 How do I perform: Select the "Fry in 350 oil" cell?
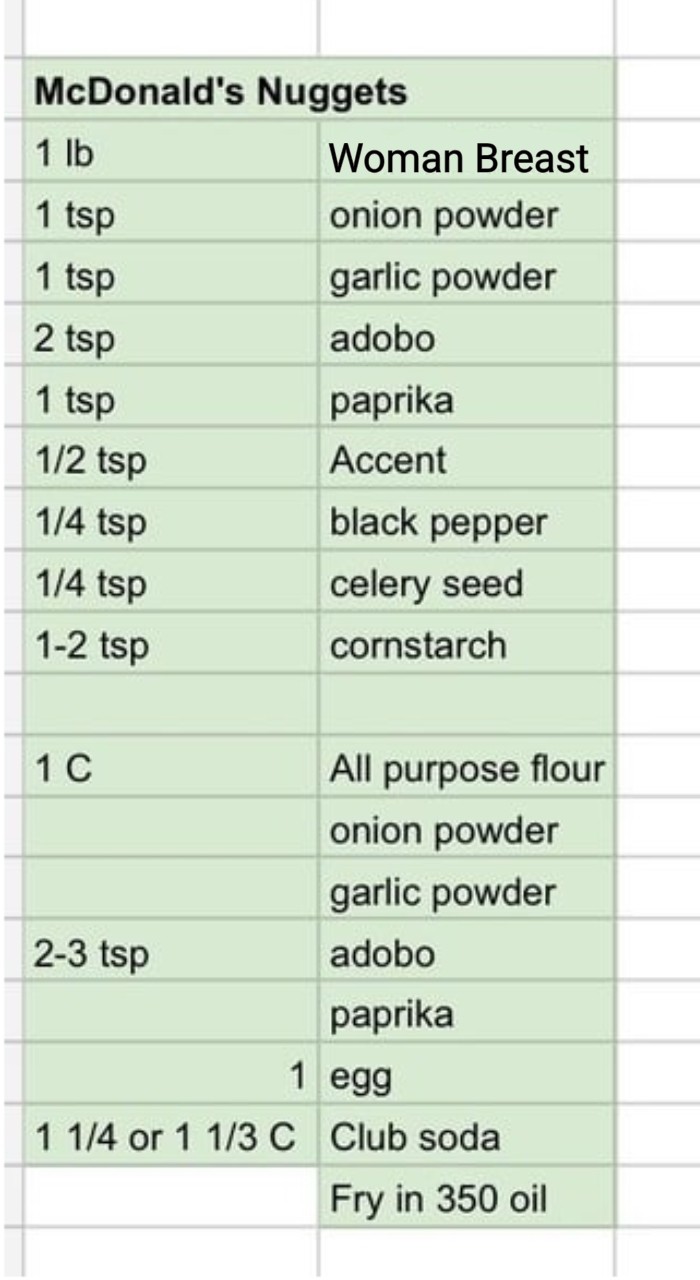466,1199
